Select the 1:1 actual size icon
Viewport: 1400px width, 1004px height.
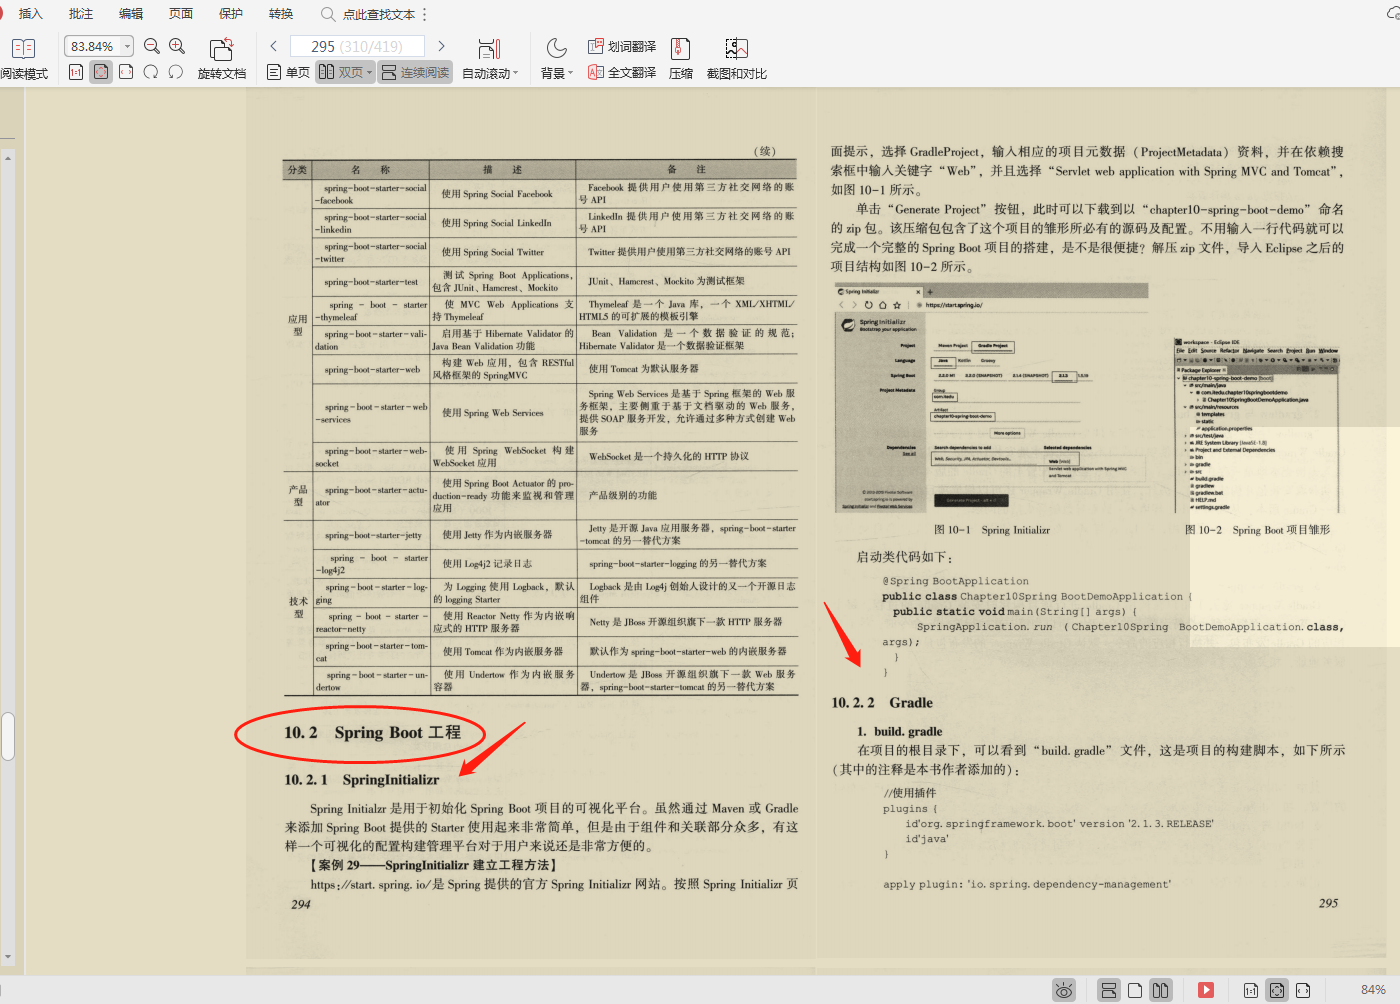75,73
